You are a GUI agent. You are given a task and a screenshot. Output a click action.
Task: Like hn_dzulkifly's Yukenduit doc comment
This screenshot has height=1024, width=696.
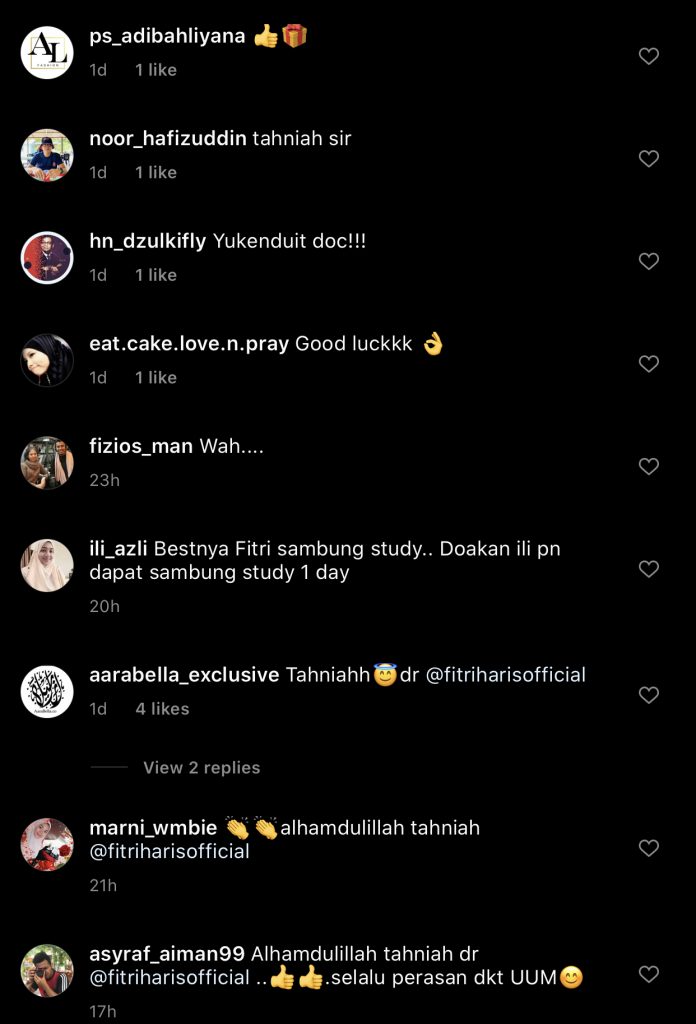pos(649,261)
